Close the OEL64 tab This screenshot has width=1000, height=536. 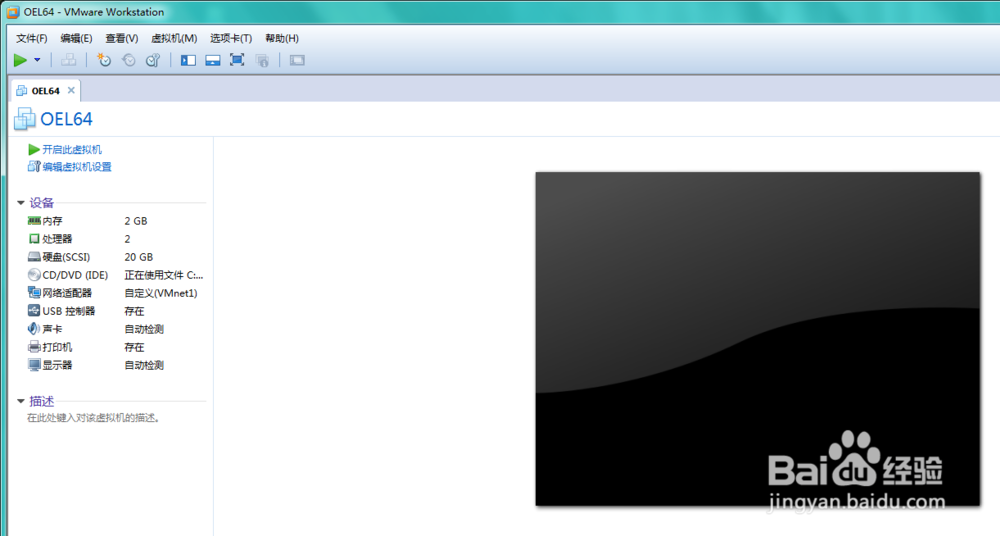(x=71, y=91)
